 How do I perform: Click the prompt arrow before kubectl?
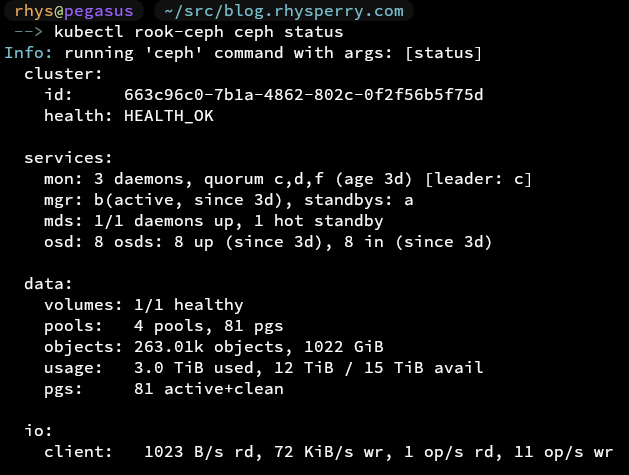point(28,32)
